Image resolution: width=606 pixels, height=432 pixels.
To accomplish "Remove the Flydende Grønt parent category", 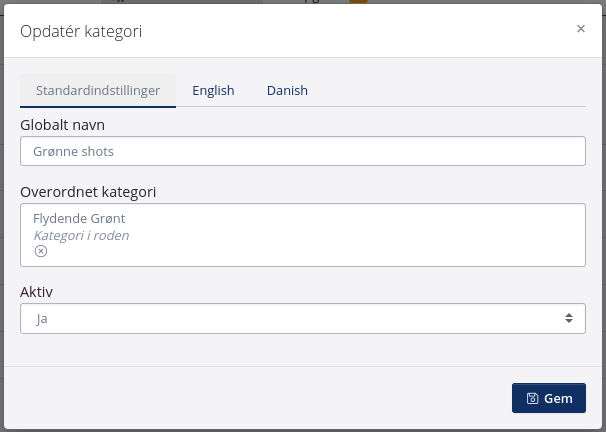I will 41,252.
